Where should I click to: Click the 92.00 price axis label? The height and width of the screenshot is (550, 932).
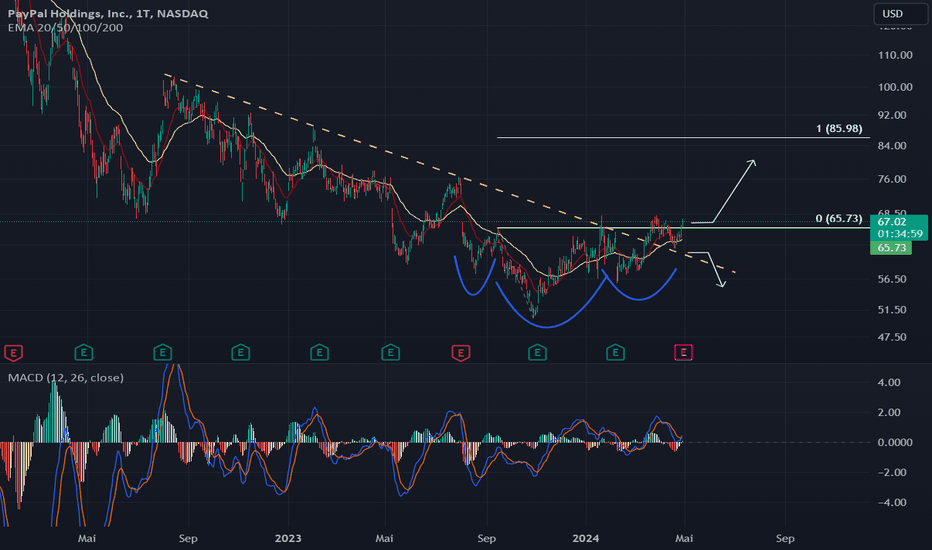892,115
